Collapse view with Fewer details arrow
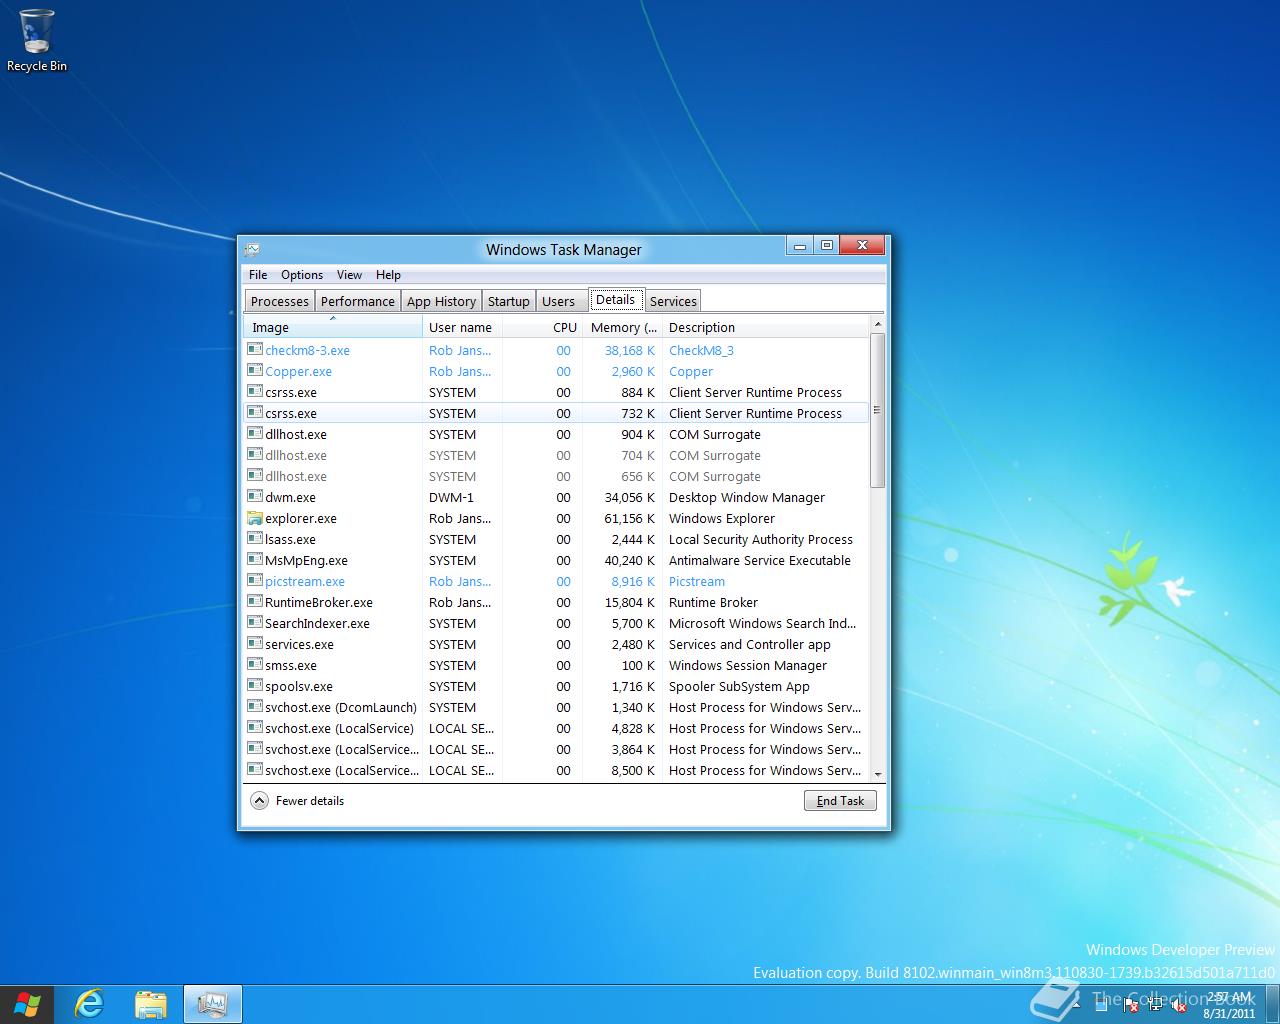This screenshot has width=1280, height=1024. coord(259,801)
